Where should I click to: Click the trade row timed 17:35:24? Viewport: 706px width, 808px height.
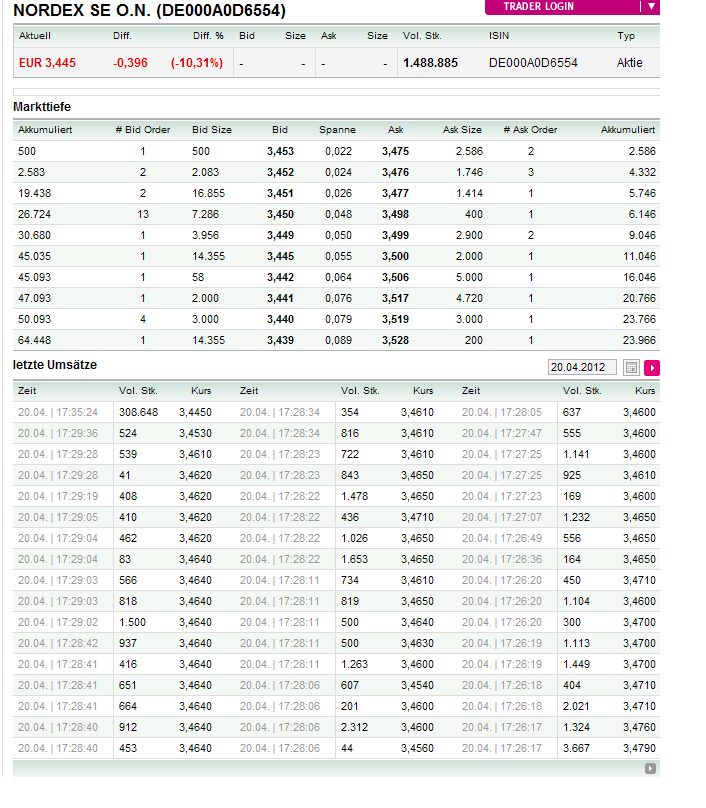point(60,411)
